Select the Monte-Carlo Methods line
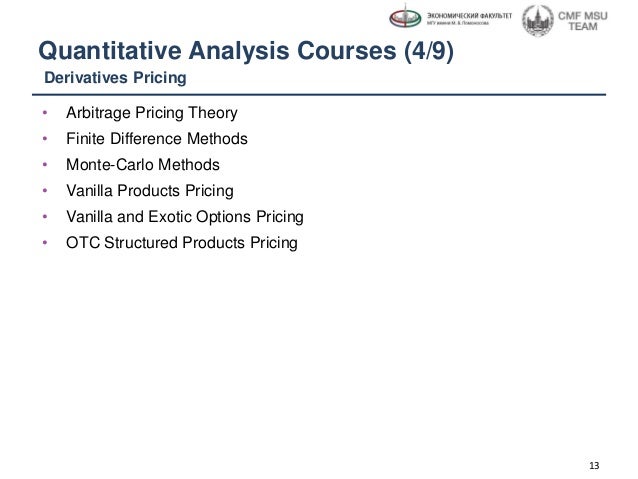 coord(143,165)
